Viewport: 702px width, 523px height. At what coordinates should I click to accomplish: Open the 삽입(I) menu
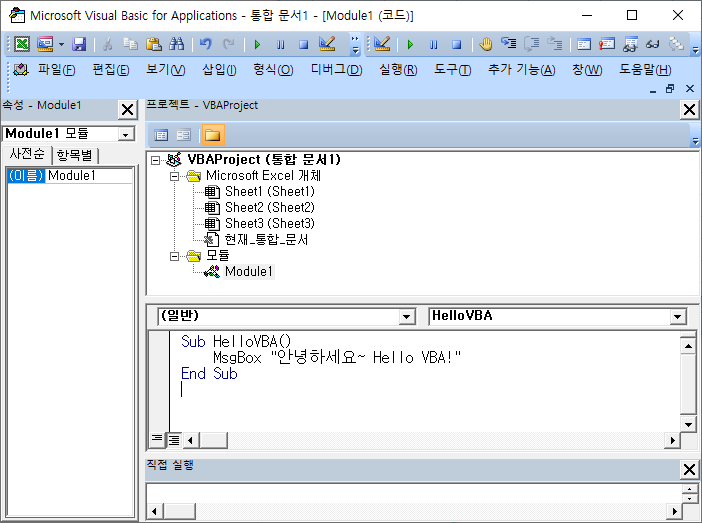point(219,69)
